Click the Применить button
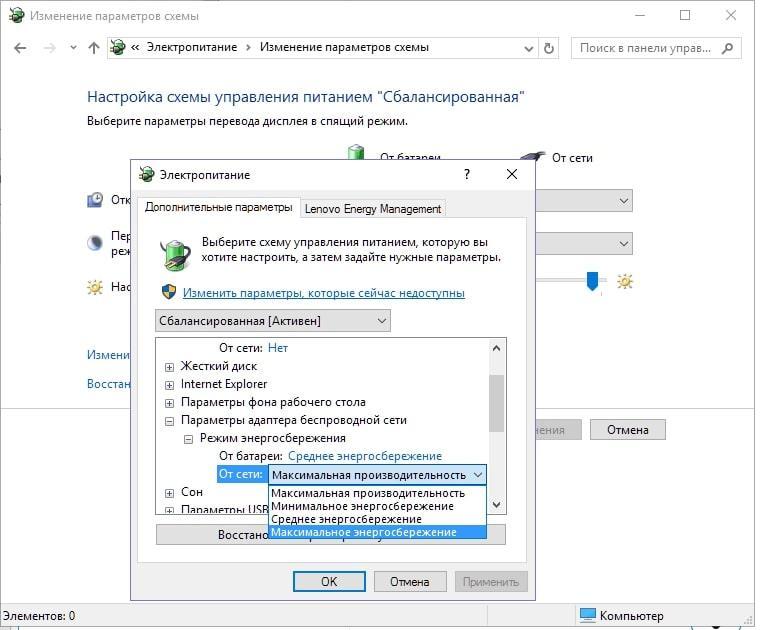 coord(491,581)
